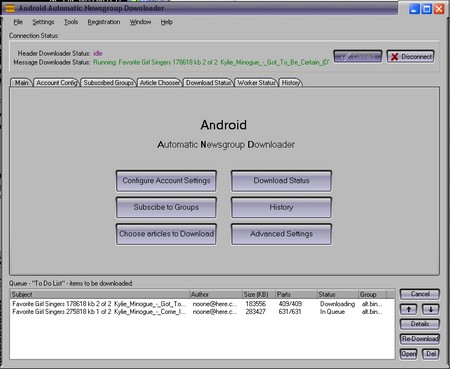Click Configure Account Settings button
Screen dimensions: 450x369
click(x=166, y=181)
